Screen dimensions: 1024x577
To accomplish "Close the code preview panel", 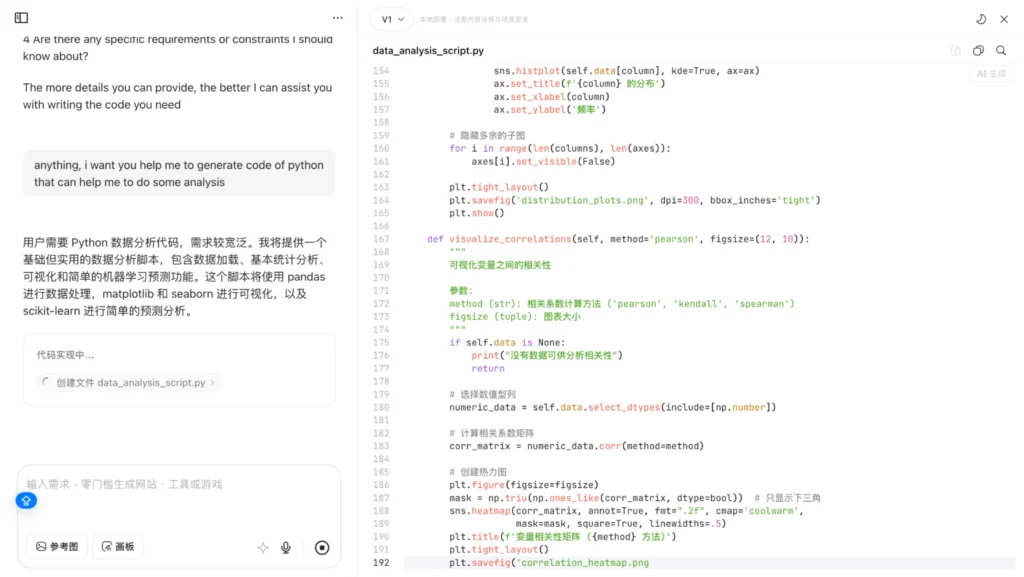I will (1004, 18).
